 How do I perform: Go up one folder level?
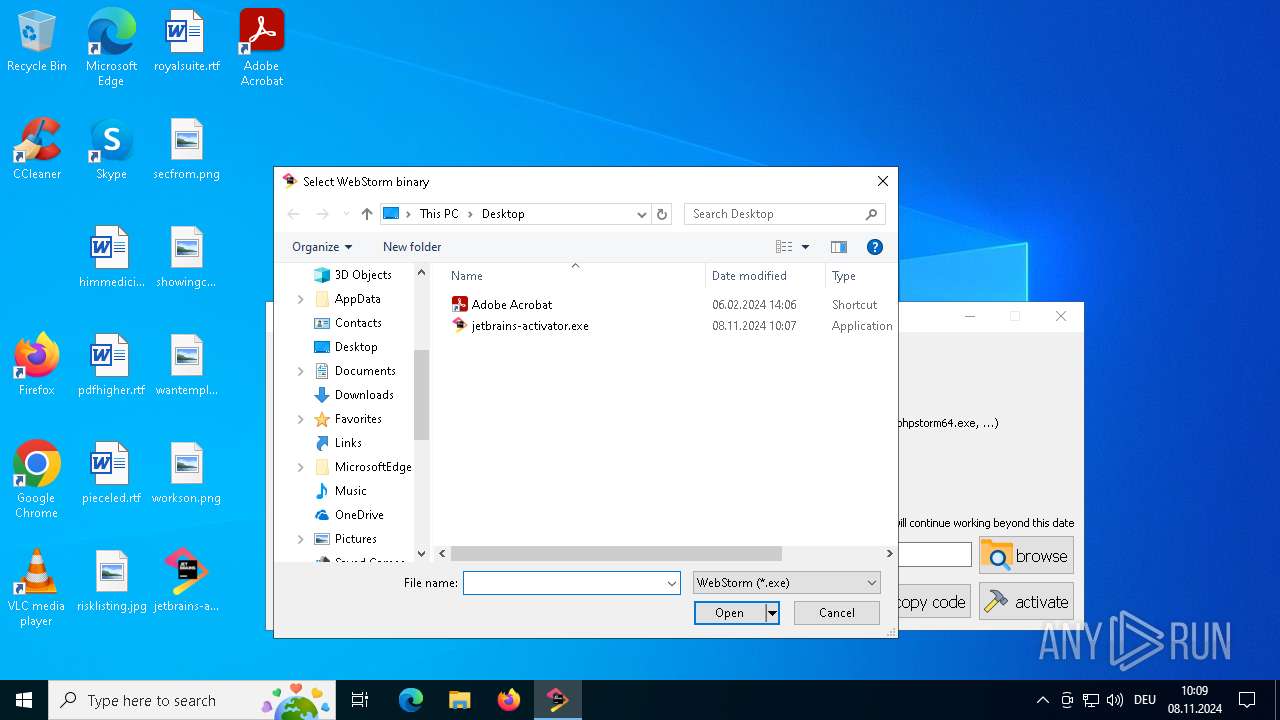(367, 214)
